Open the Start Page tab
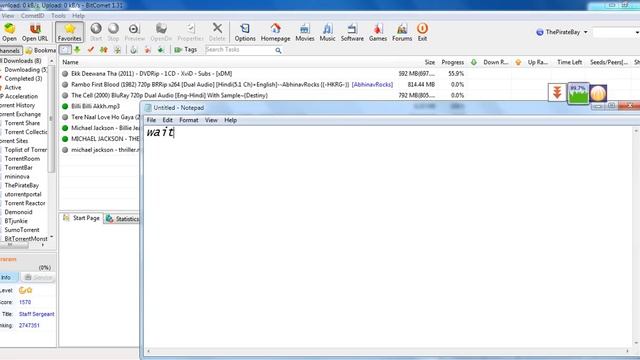640x360 pixels. [81, 218]
